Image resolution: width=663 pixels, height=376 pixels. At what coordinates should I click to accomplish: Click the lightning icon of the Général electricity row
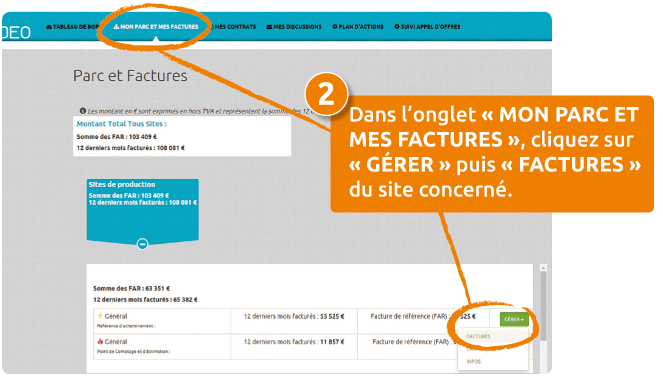pyautogui.click(x=100, y=316)
